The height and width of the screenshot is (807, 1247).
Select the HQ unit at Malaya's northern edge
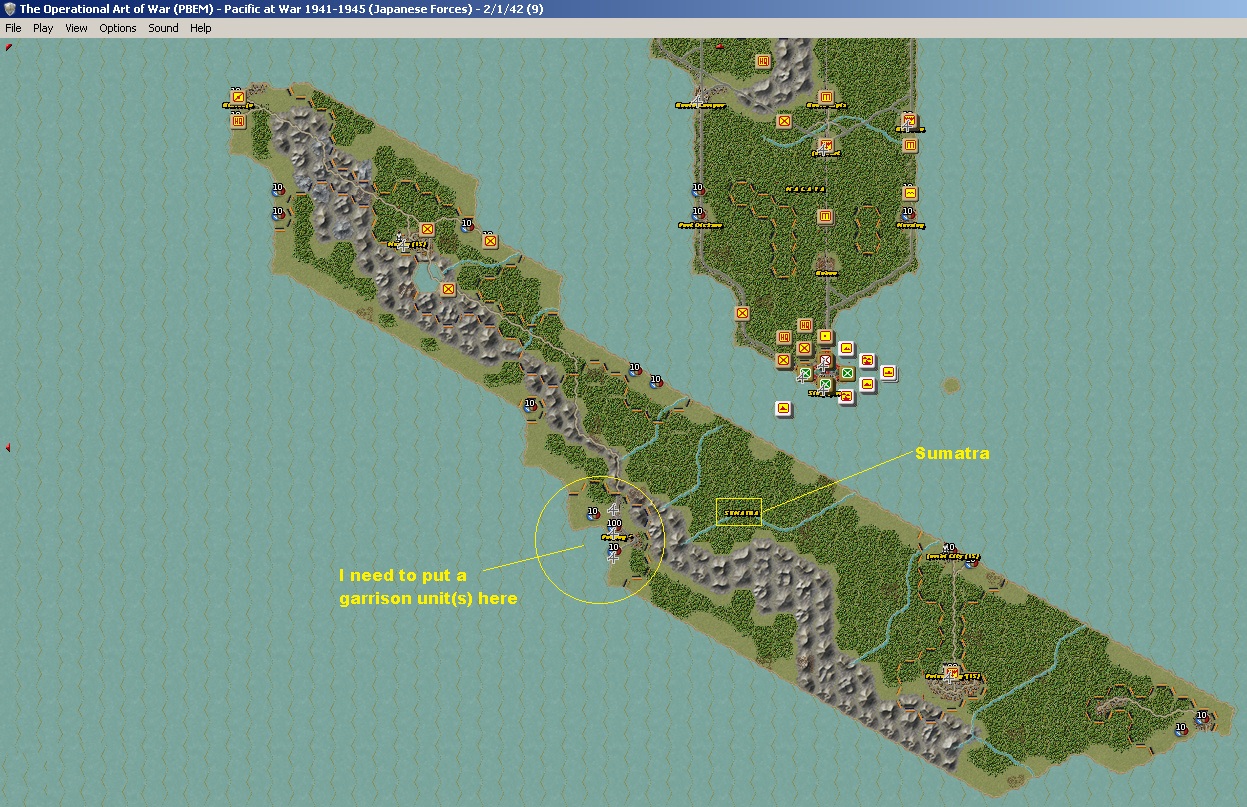click(x=764, y=61)
